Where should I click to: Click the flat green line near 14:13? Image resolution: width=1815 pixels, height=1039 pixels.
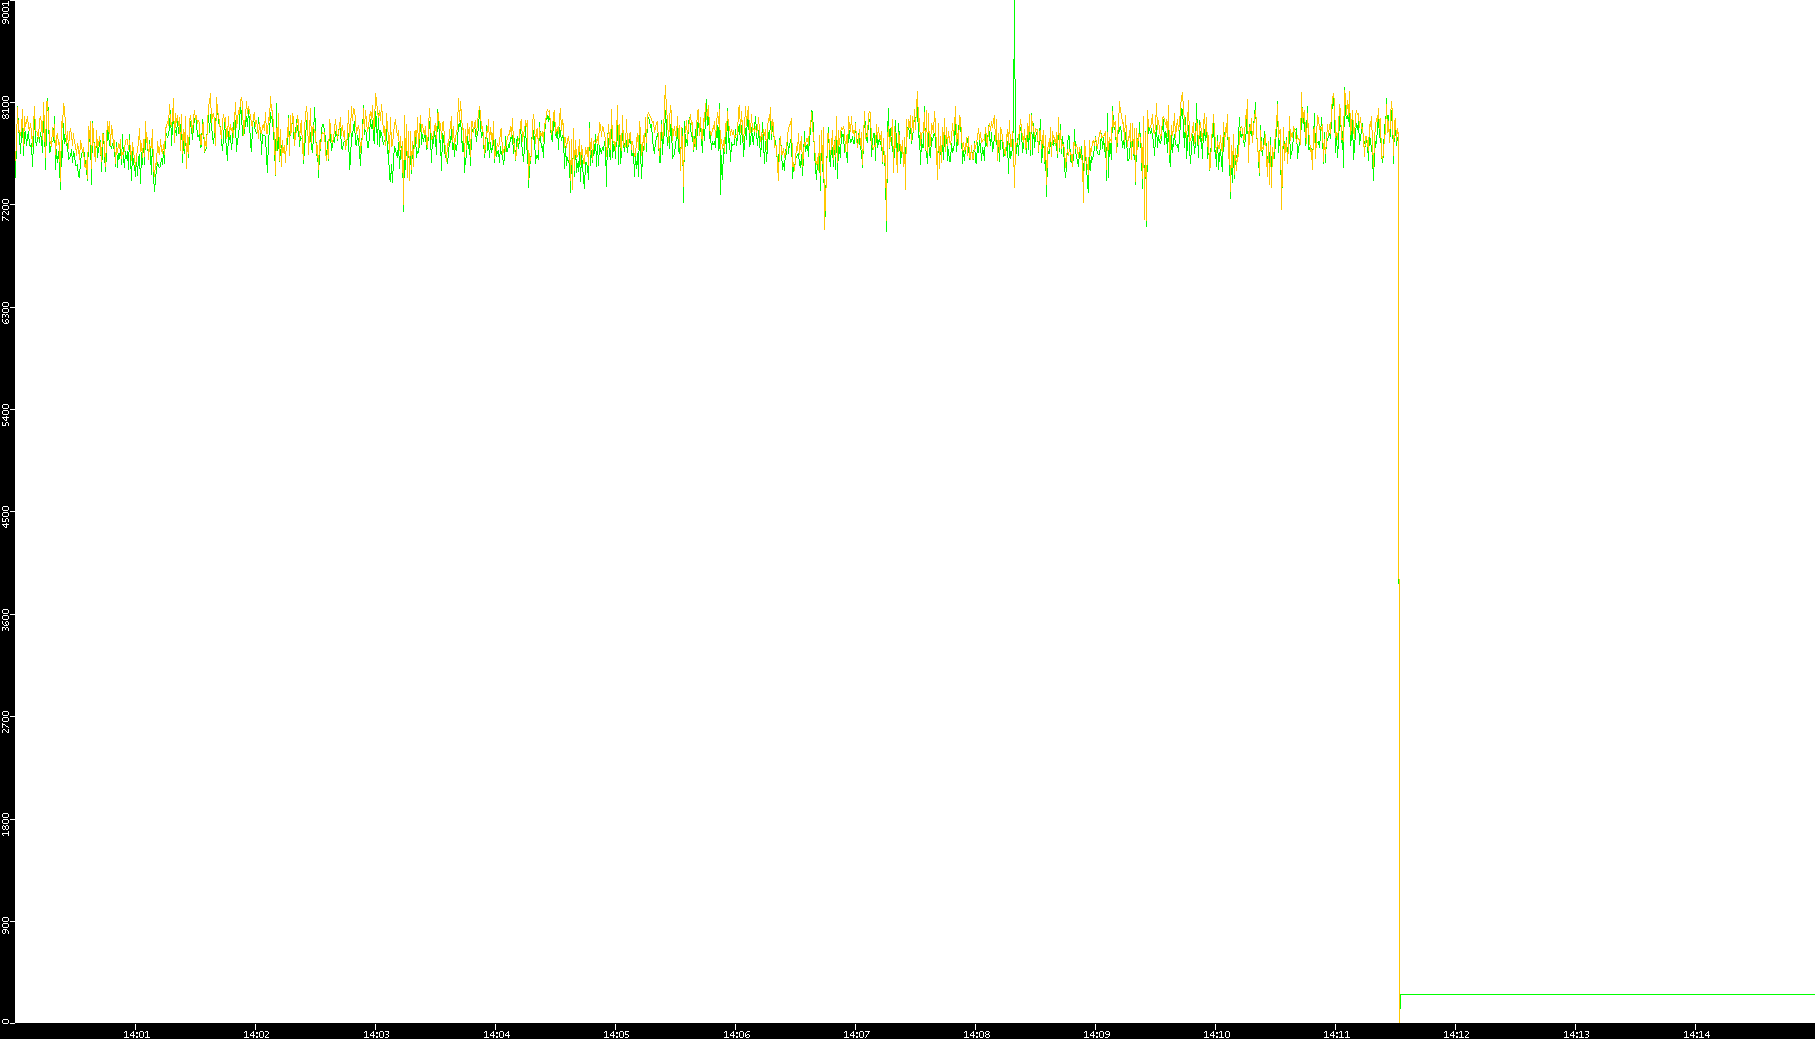coord(1576,994)
